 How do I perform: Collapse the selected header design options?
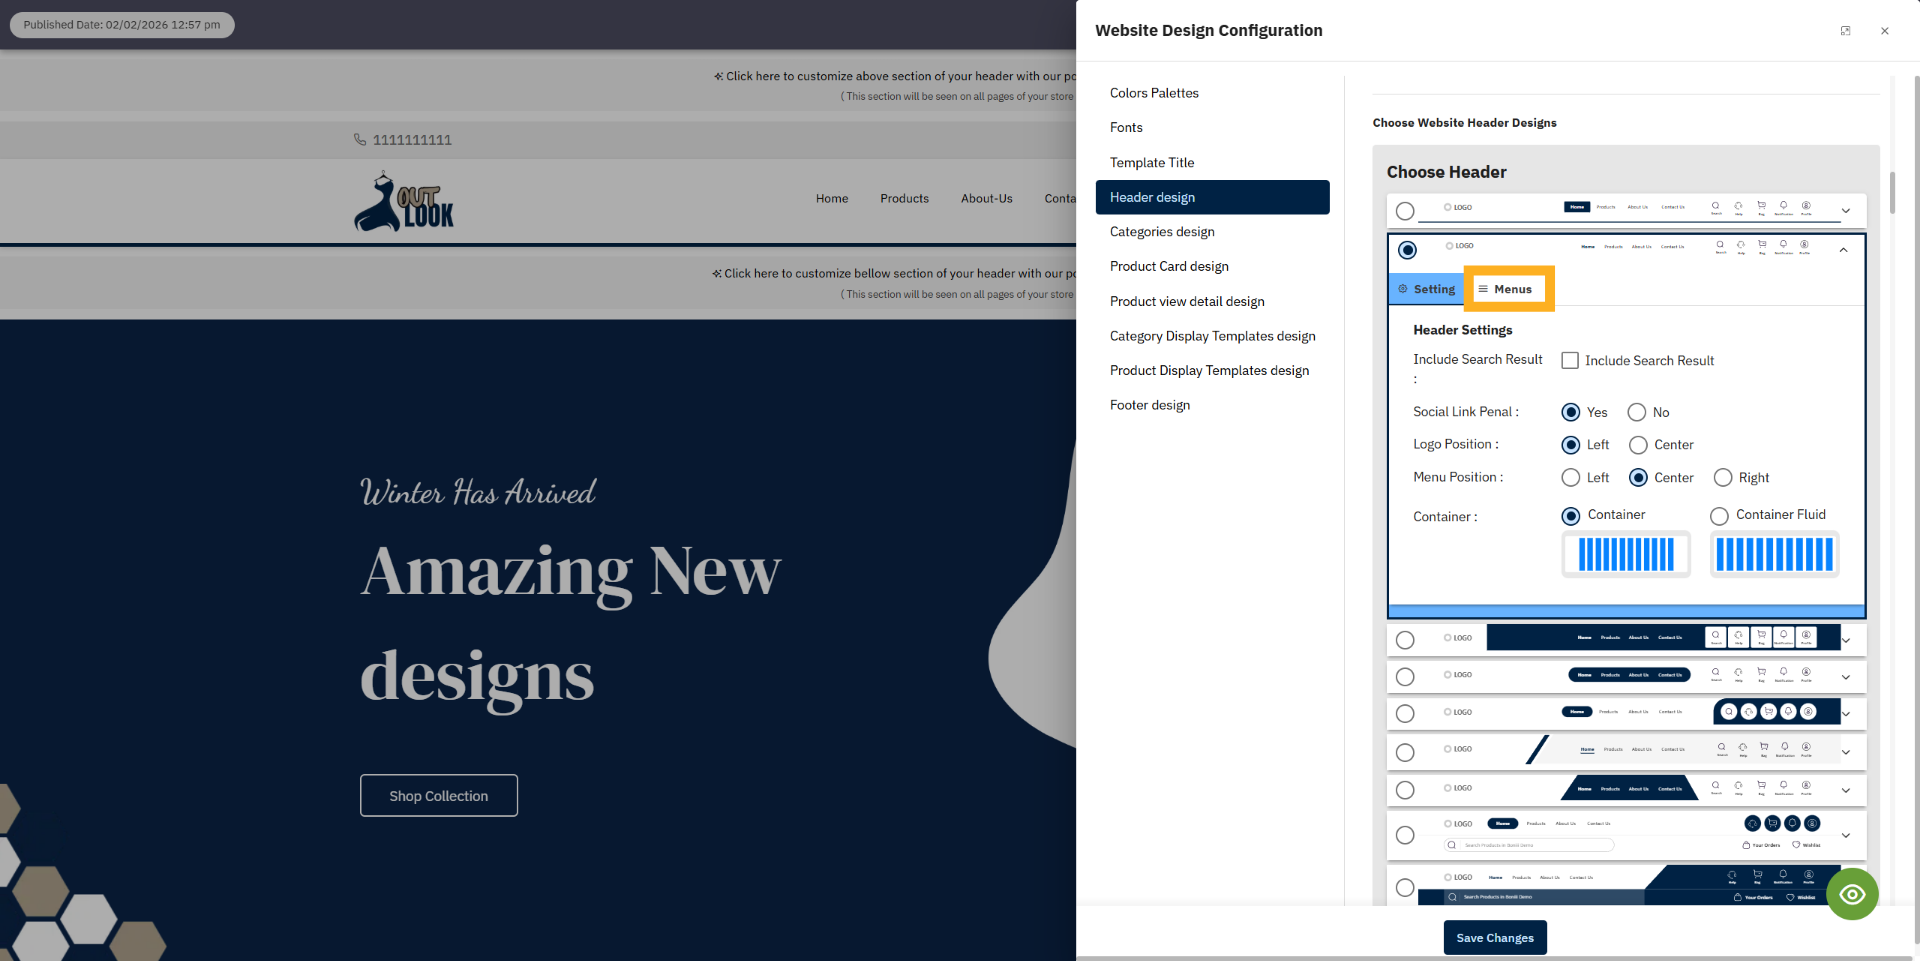pos(1844,250)
